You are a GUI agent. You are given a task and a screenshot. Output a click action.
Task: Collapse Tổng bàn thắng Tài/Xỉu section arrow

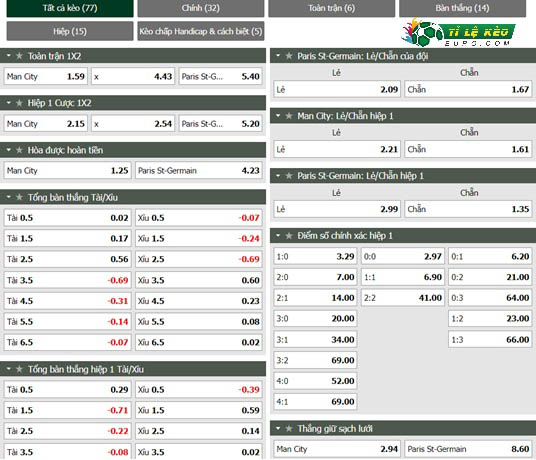[9, 197]
